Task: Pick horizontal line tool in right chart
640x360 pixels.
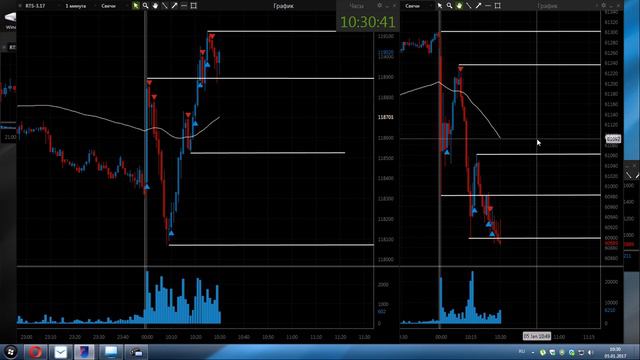Action: click(488, 6)
